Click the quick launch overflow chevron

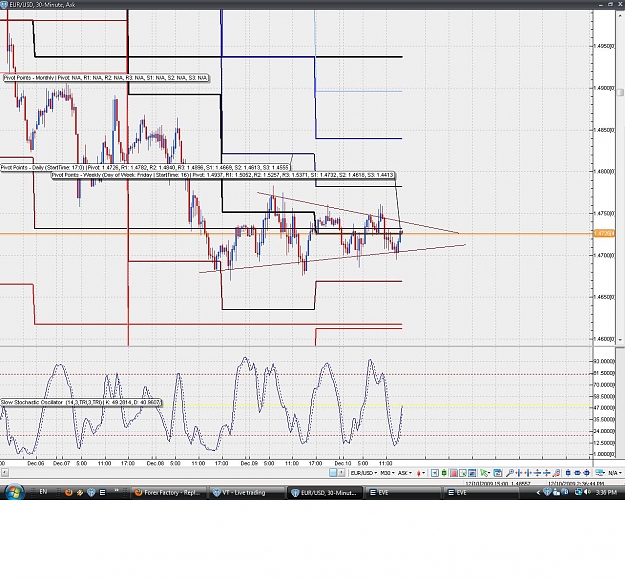(116, 490)
